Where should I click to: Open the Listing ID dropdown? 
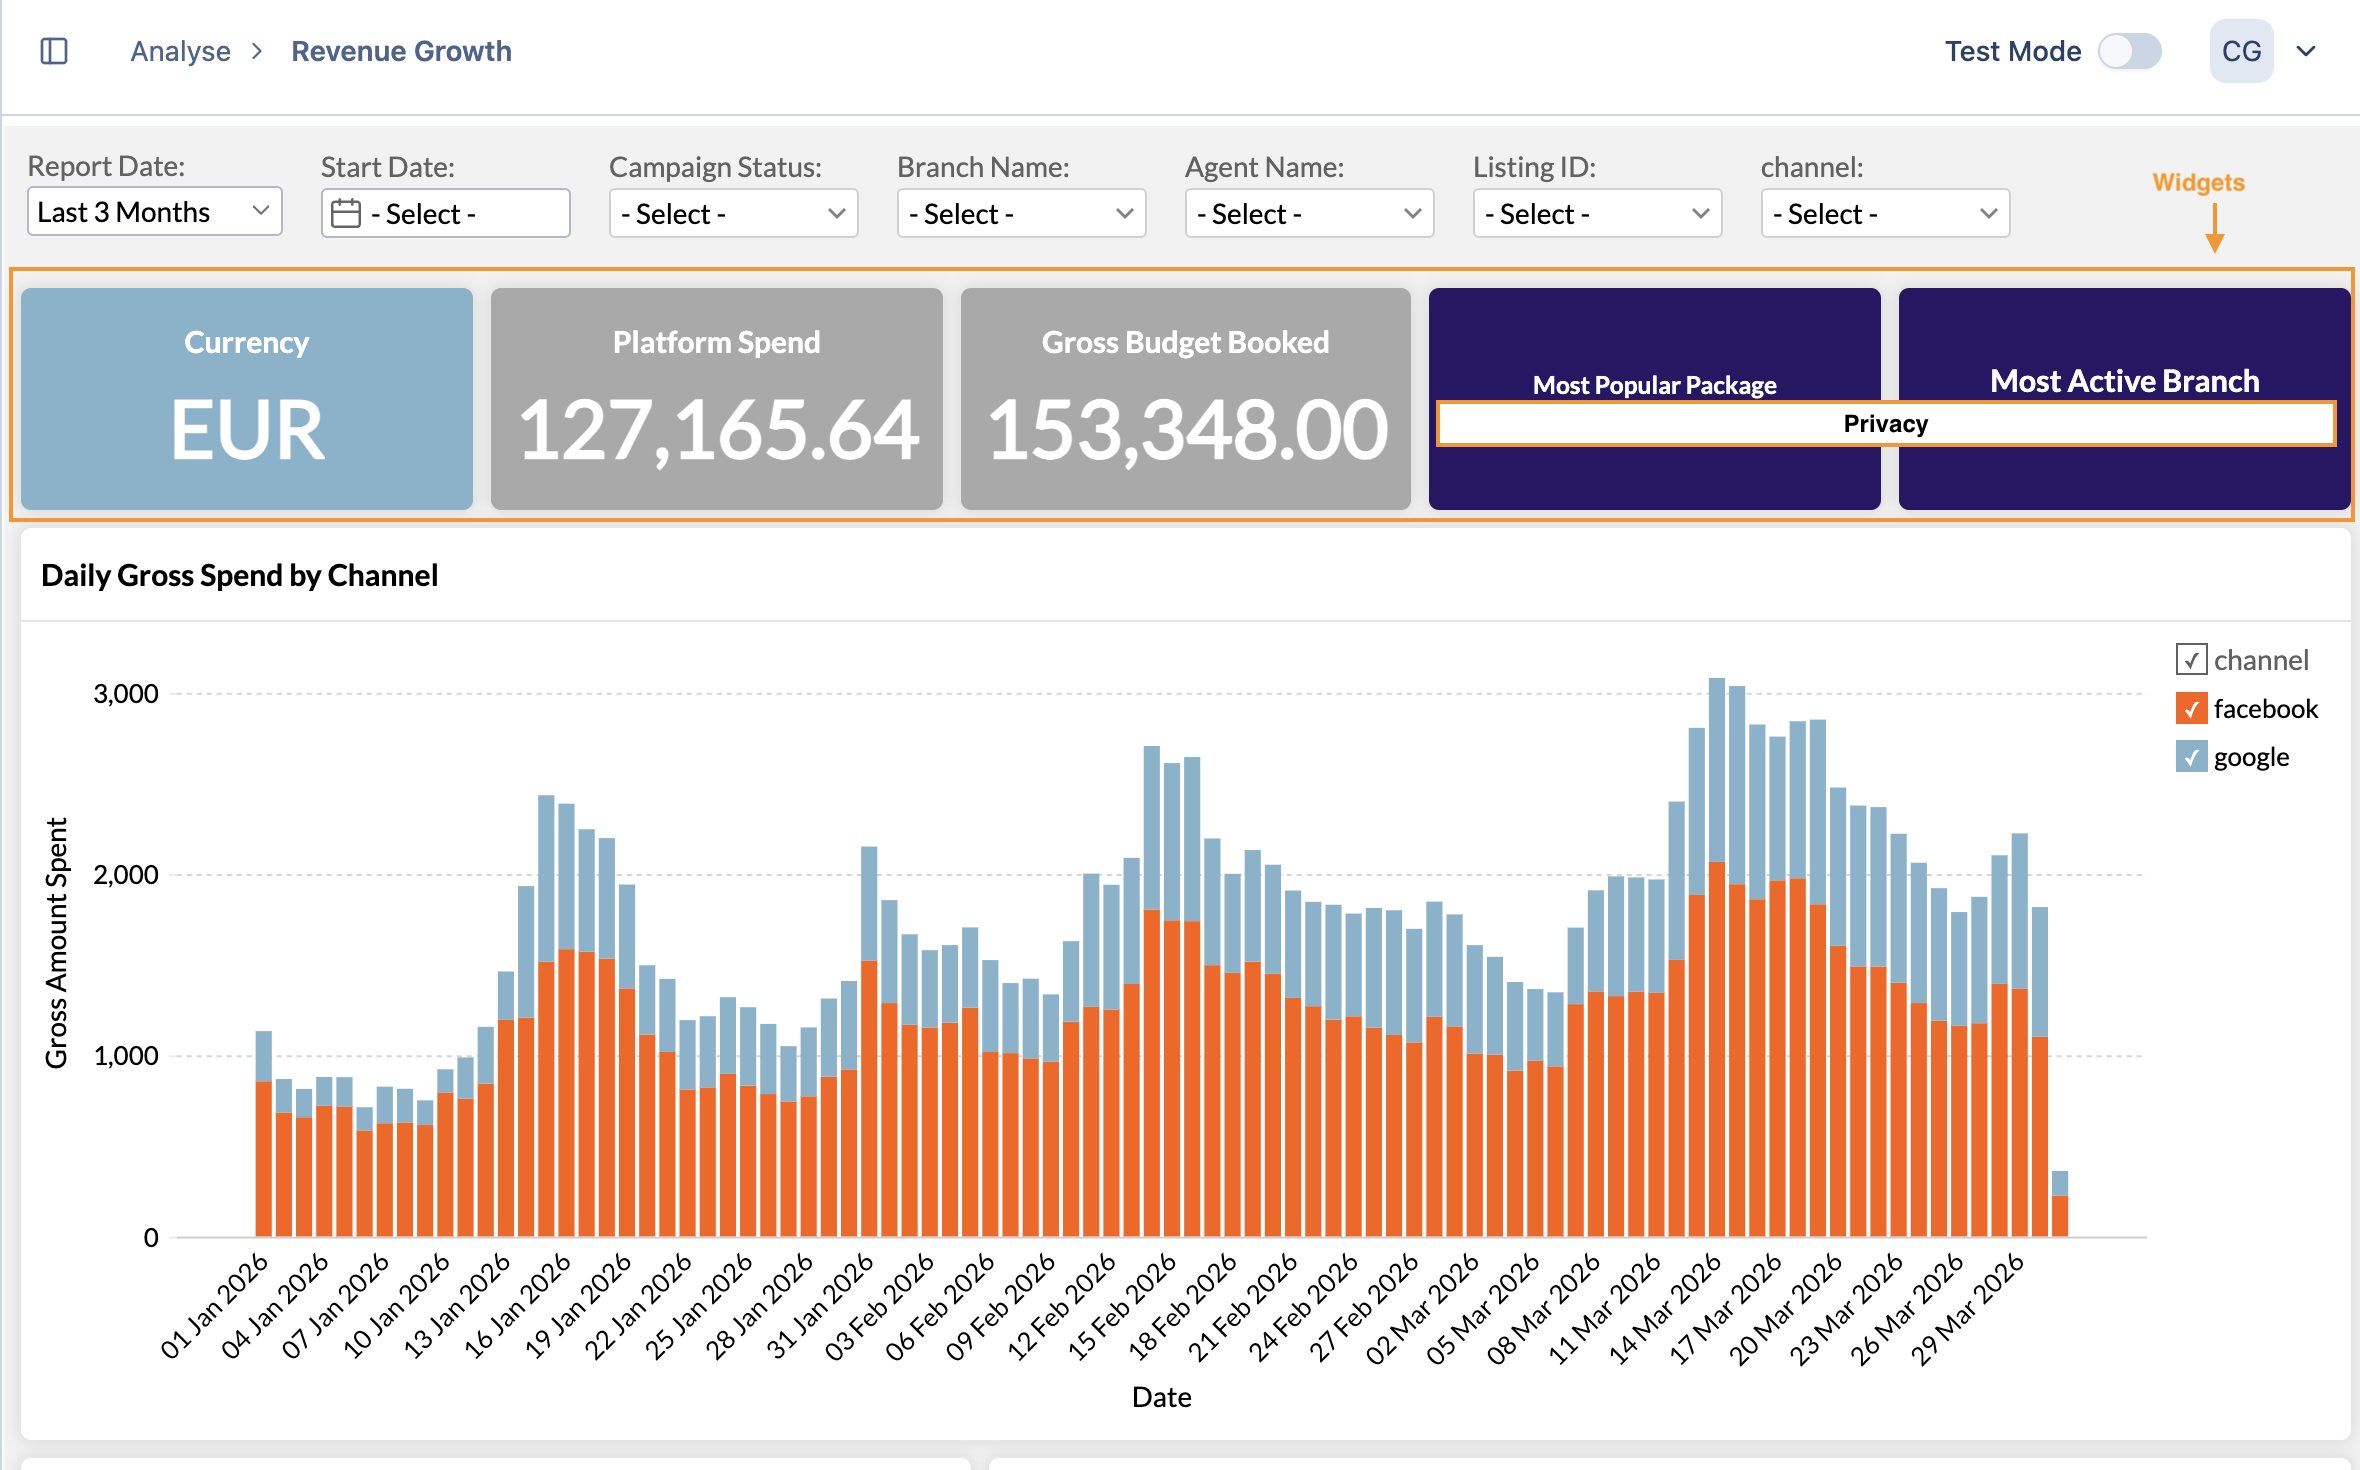click(1597, 214)
